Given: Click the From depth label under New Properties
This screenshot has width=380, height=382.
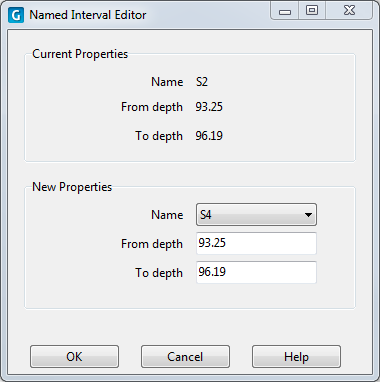Looking at the screenshot, I should click(152, 244).
